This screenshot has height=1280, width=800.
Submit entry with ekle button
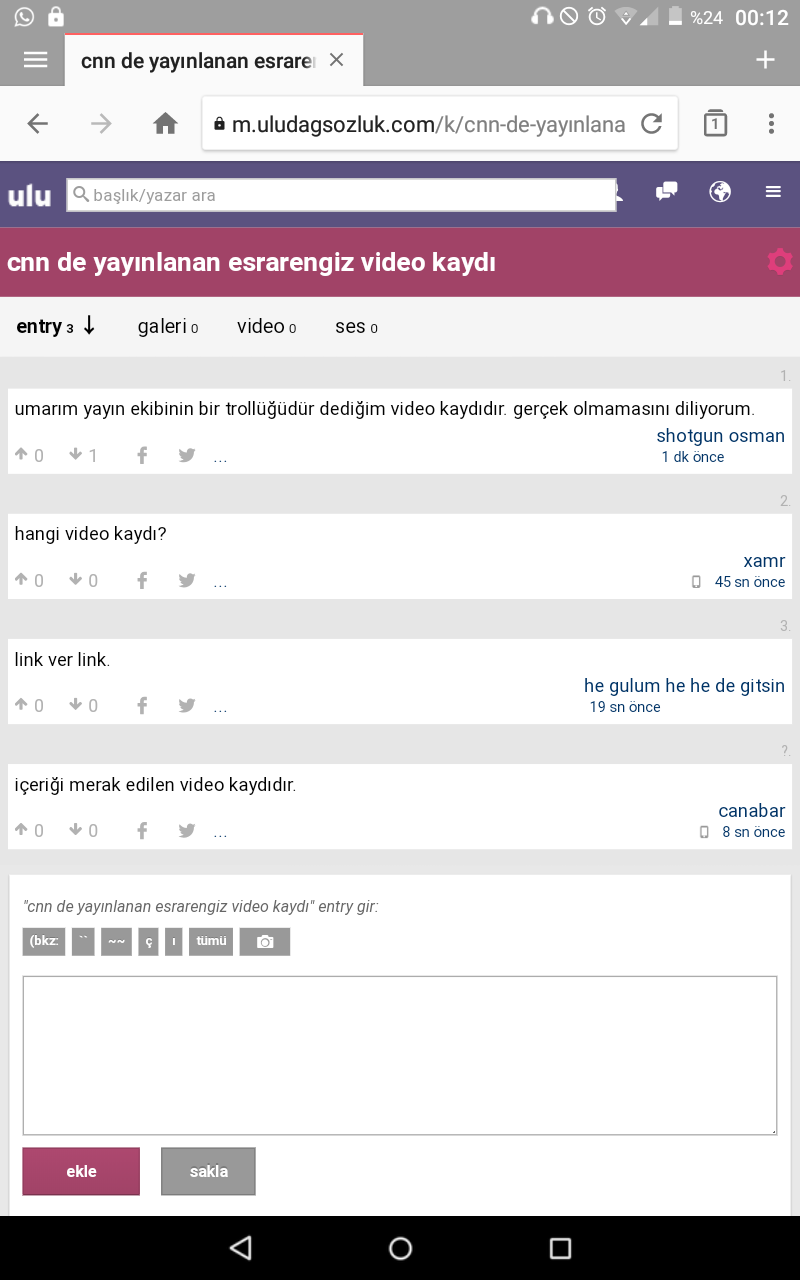81,1171
